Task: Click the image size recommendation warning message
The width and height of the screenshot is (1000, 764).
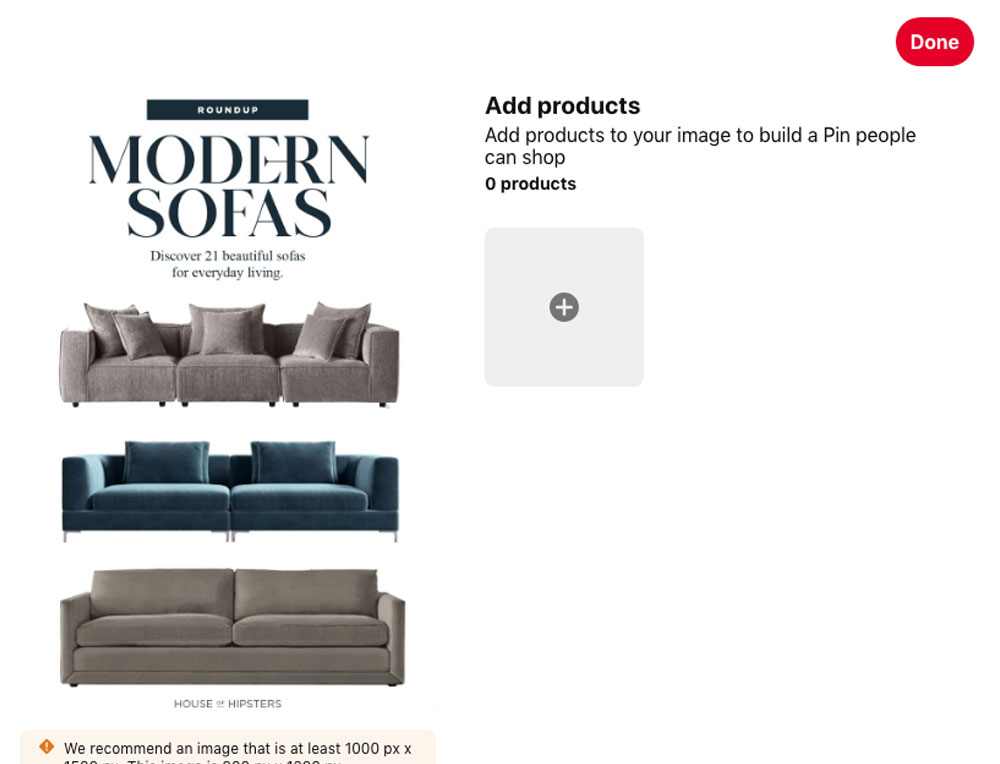Action: pyautogui.click(x=237, y=752)
